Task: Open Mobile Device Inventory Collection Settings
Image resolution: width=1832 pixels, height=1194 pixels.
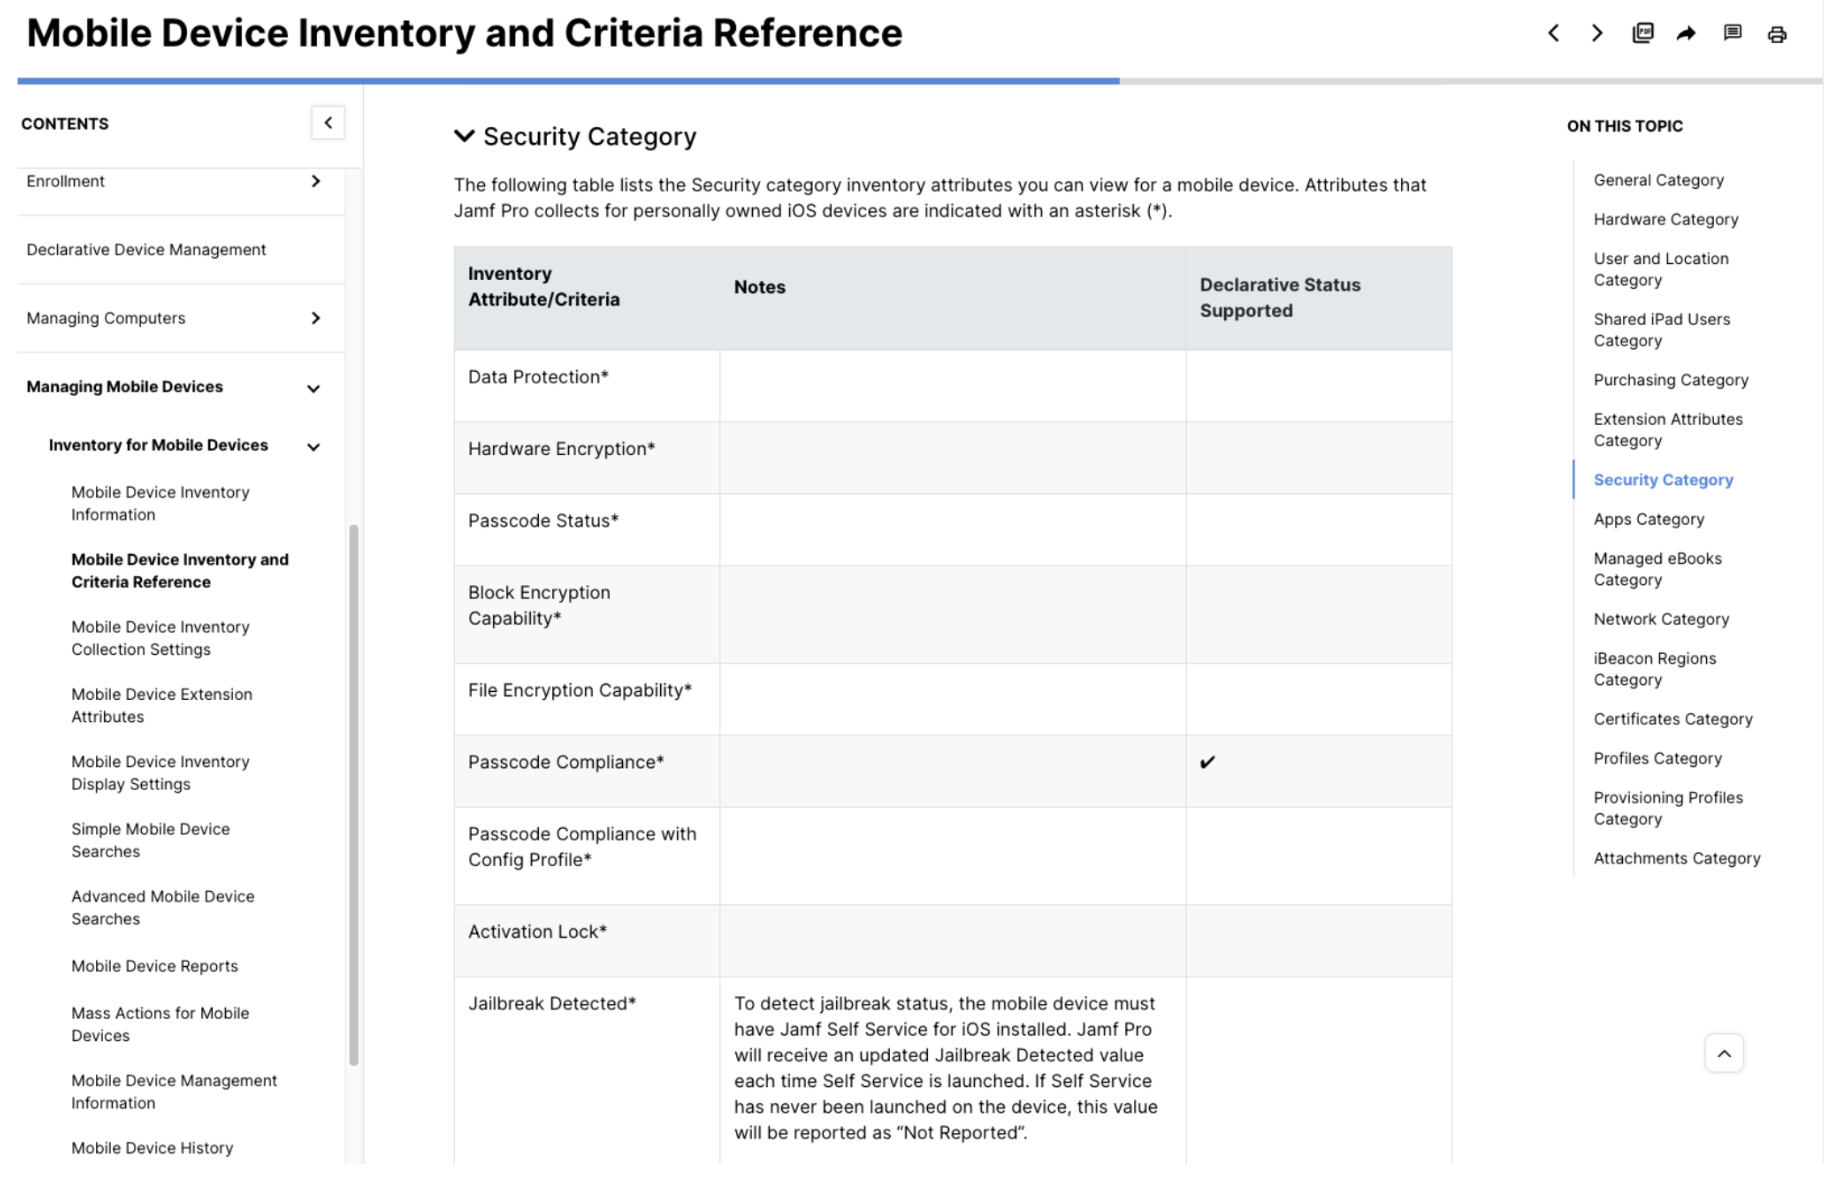Action: (160, 638)
